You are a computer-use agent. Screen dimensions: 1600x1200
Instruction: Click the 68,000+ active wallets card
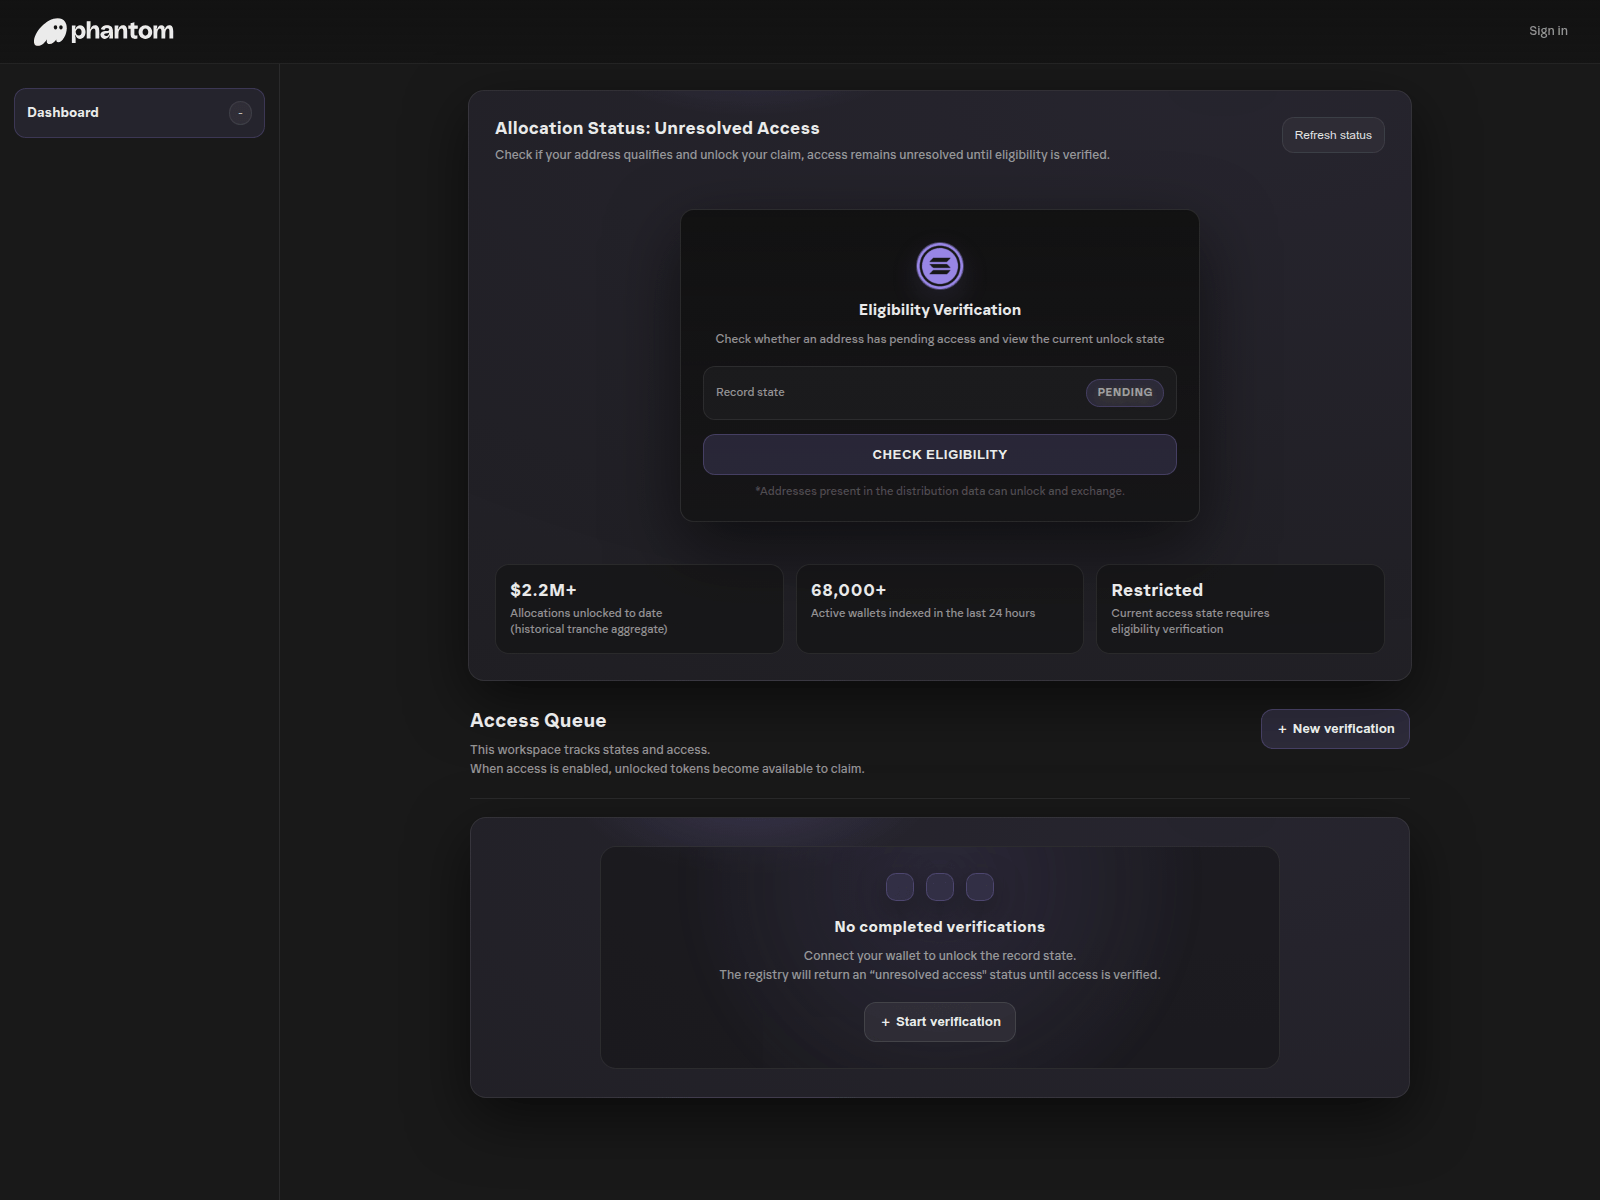[939, 608]
